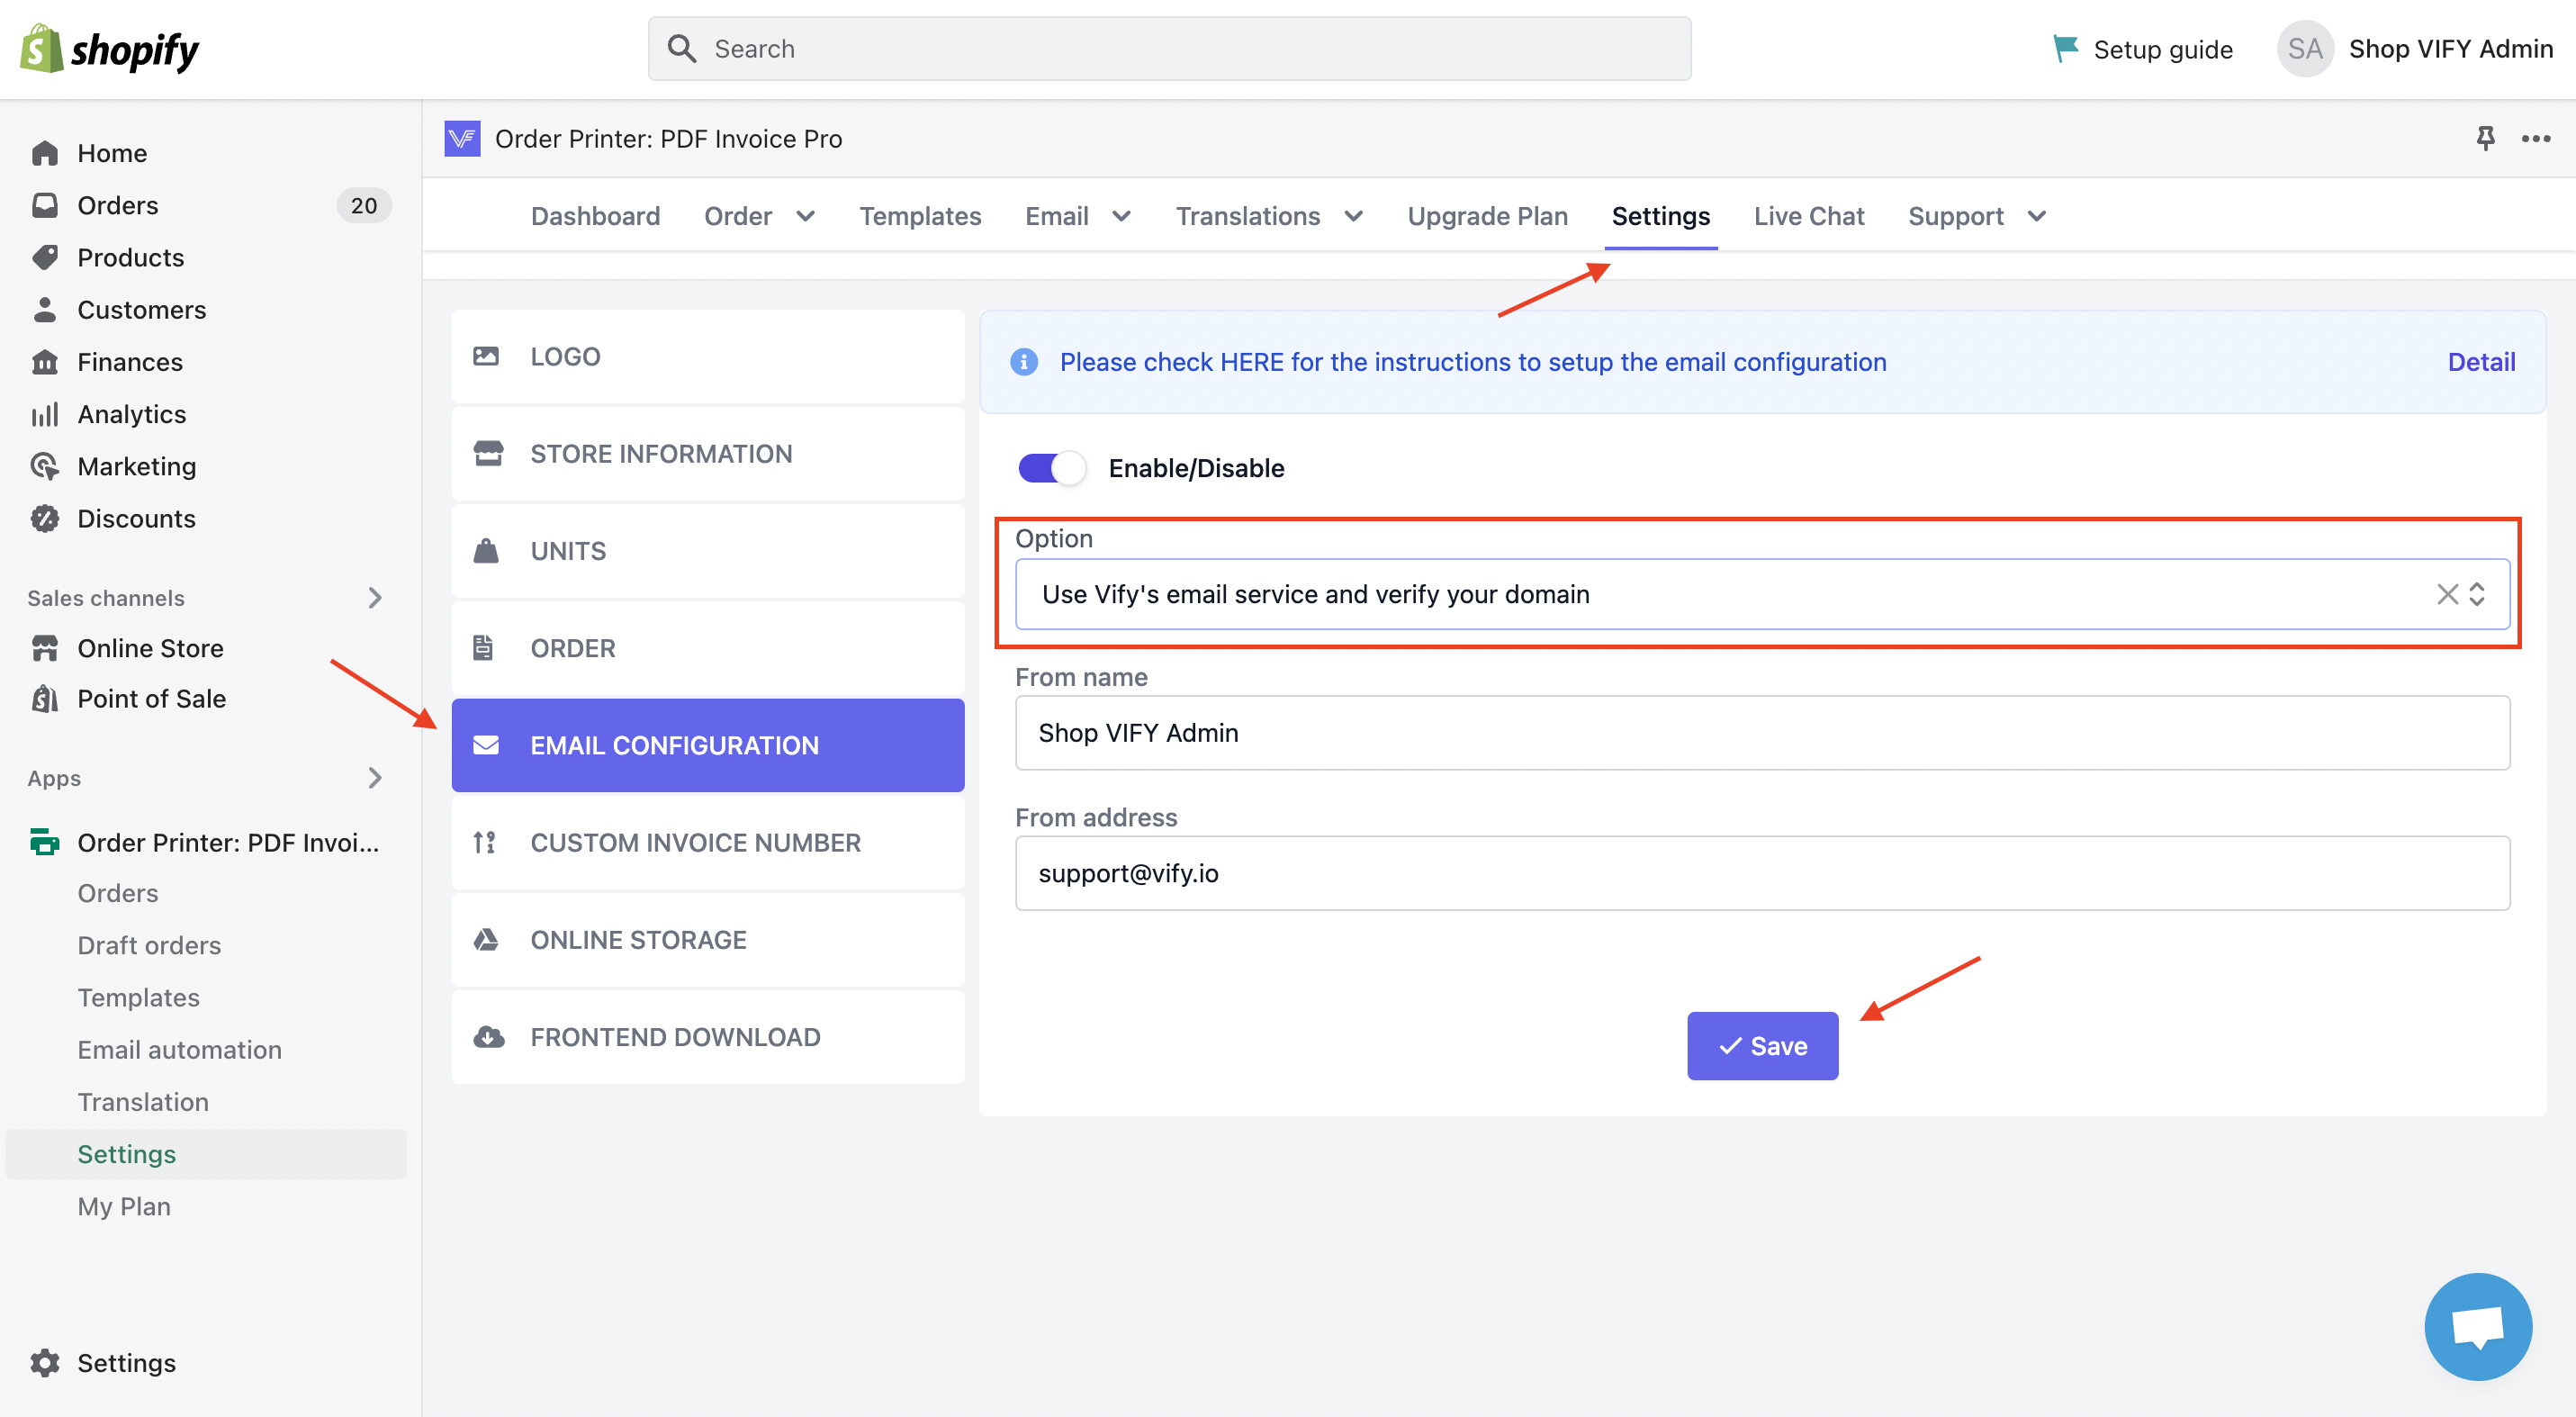Toggle the Enable/Disable switch
This screenshot has height=1417, width=2576.
(x=1051, y=468)
